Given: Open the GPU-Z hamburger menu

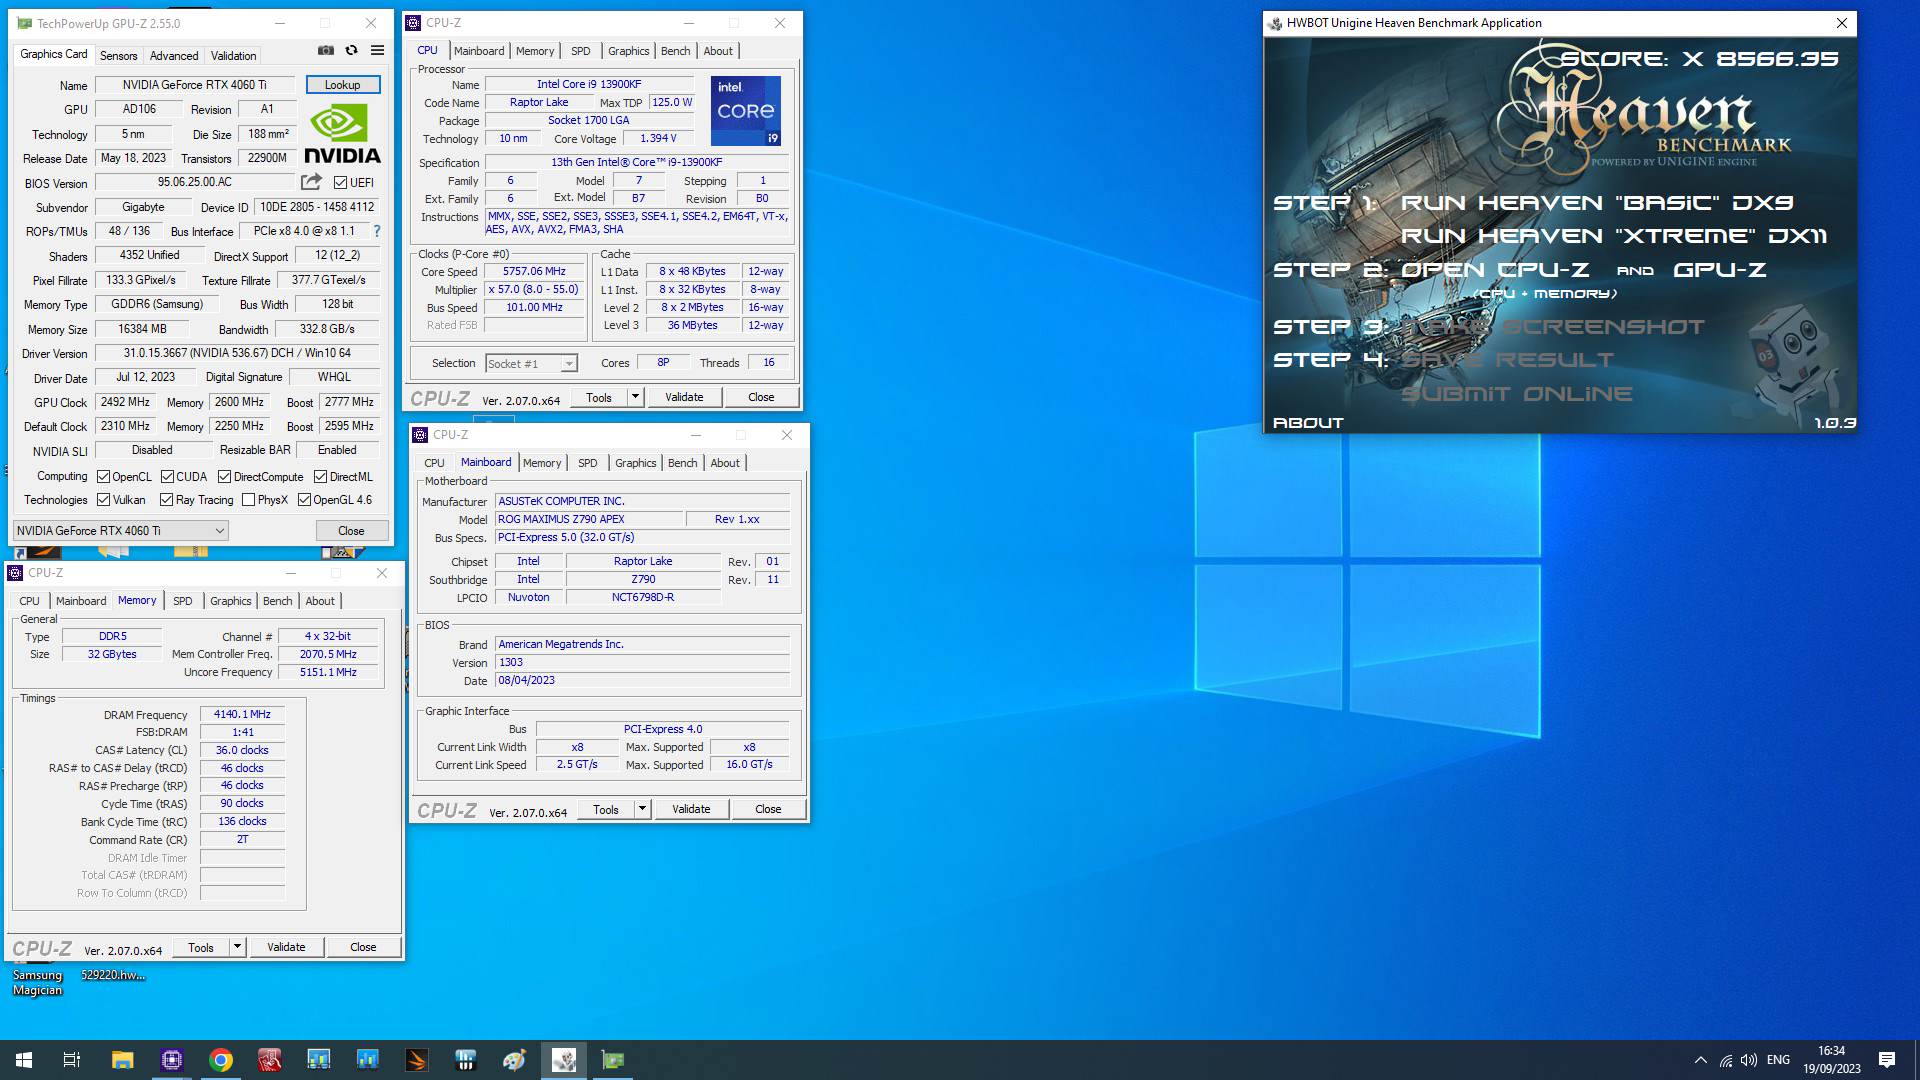Looking at the screenshot, I should click(377, 50).
